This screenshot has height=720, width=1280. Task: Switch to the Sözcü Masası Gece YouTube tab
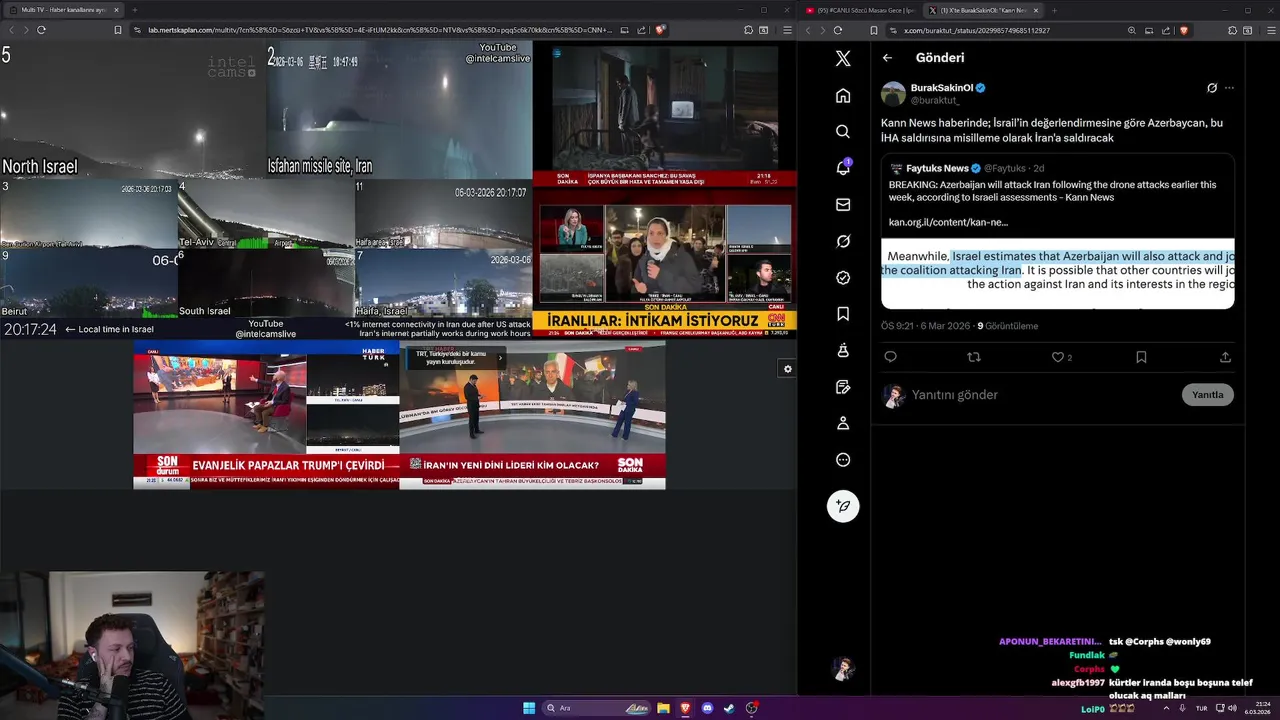click(860, 10)
